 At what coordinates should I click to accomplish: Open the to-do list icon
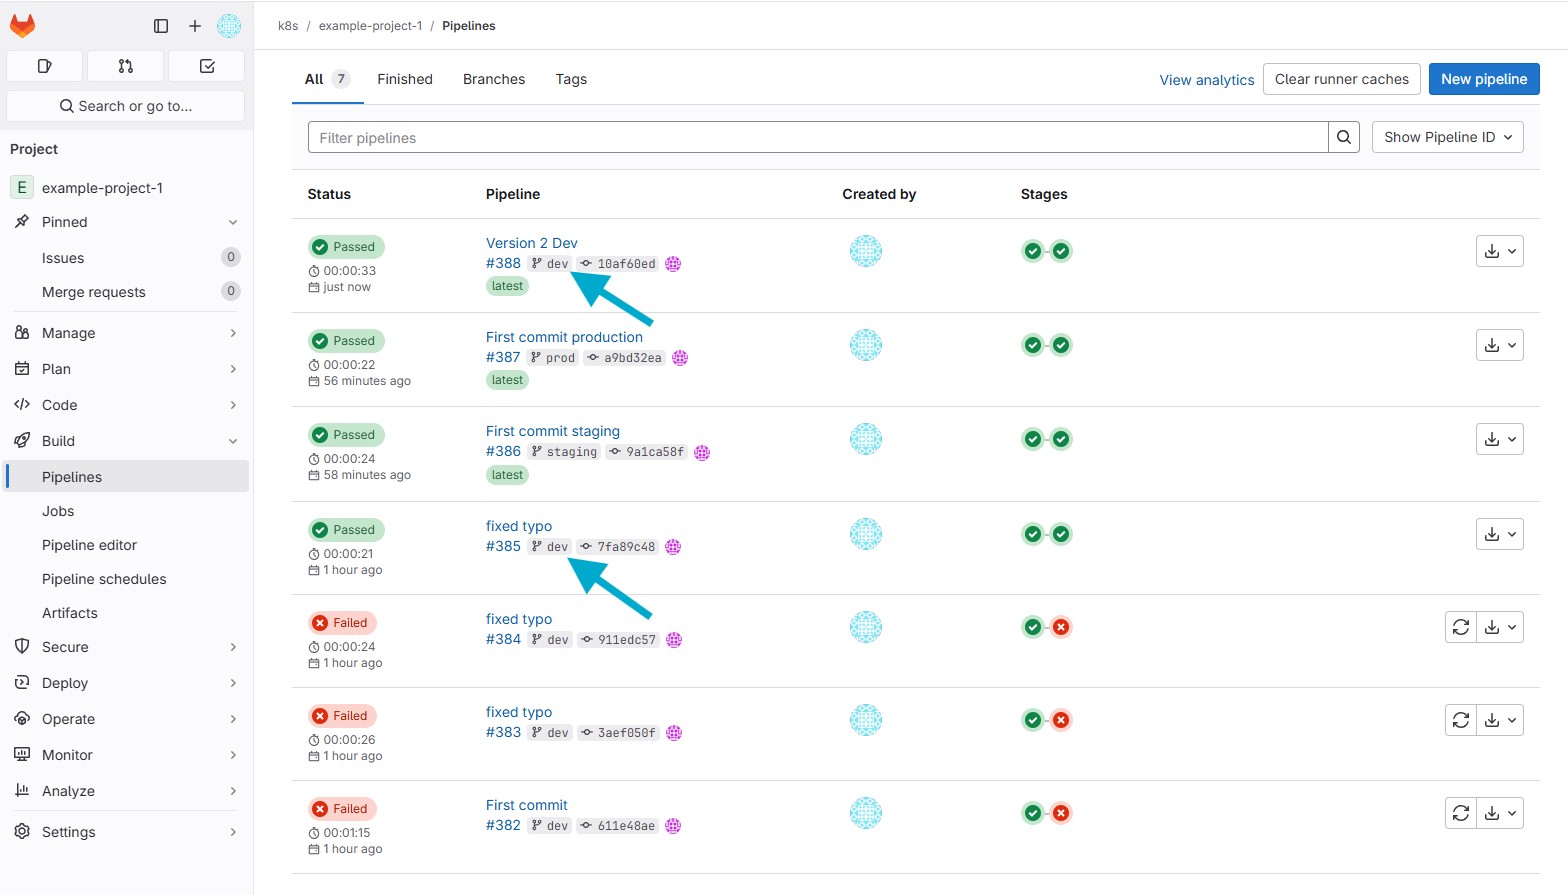point(207,66)
